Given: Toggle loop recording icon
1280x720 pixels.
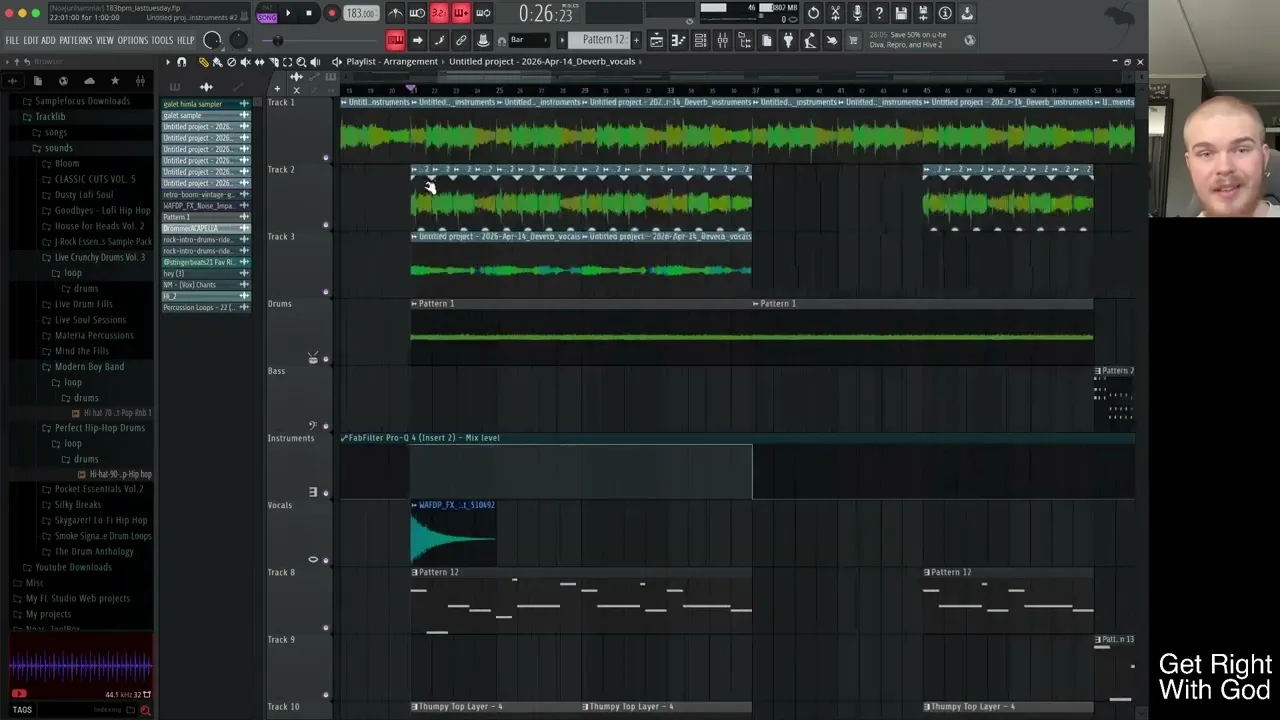Looking at the screenshot, I should (483, 13).
